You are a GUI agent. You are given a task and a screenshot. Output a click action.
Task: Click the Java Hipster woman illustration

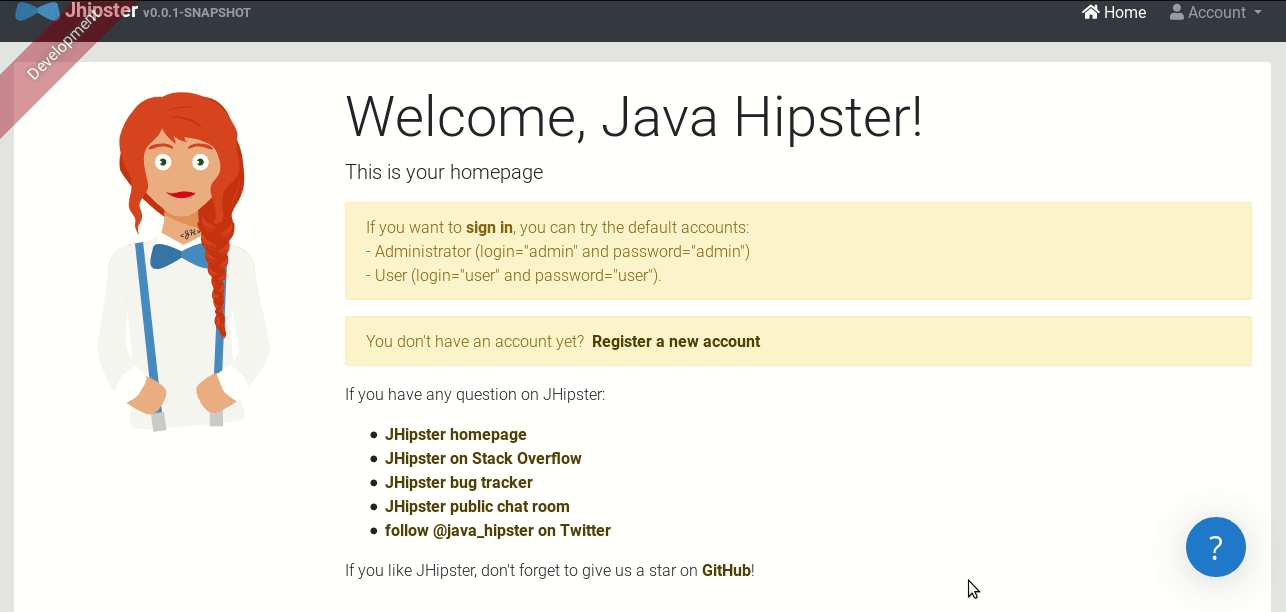[184, 262]
